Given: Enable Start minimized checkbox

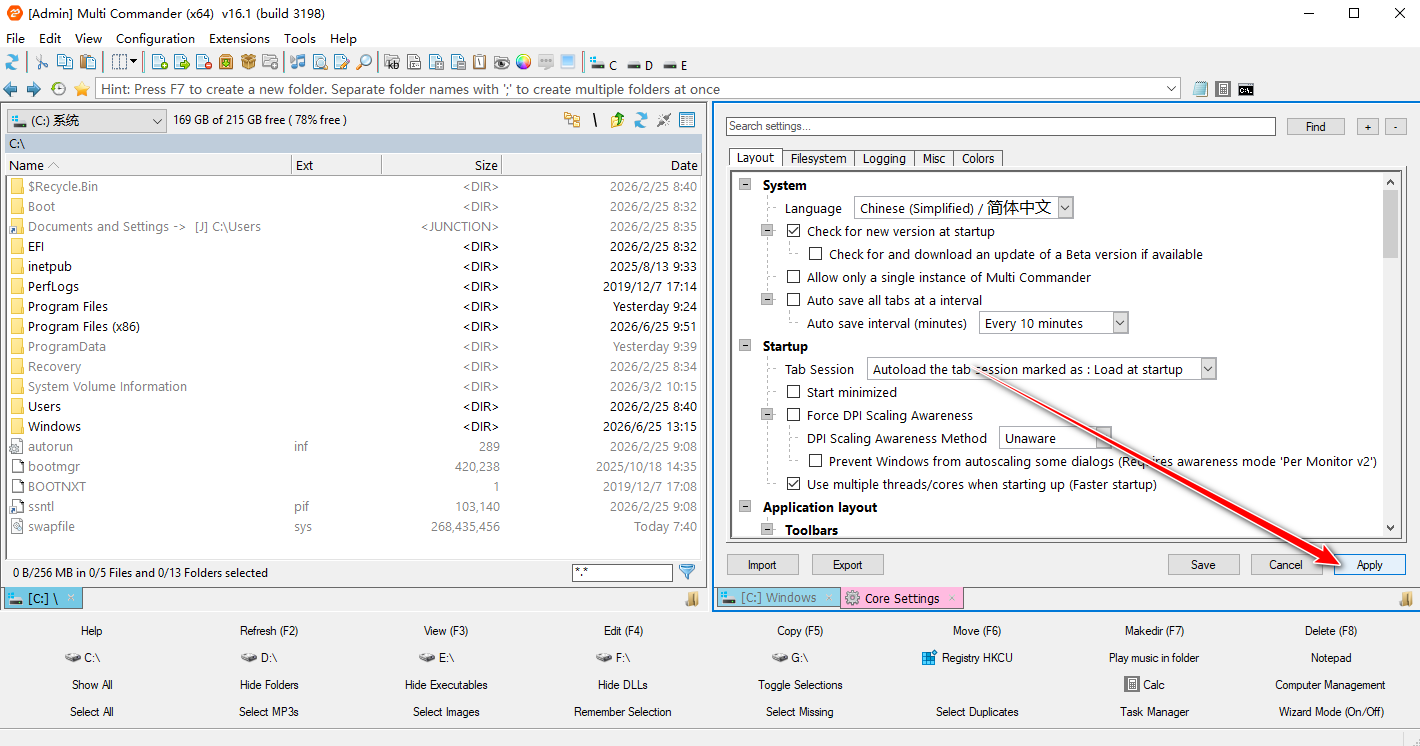Looking at the screenshot, I should [794, 392].
